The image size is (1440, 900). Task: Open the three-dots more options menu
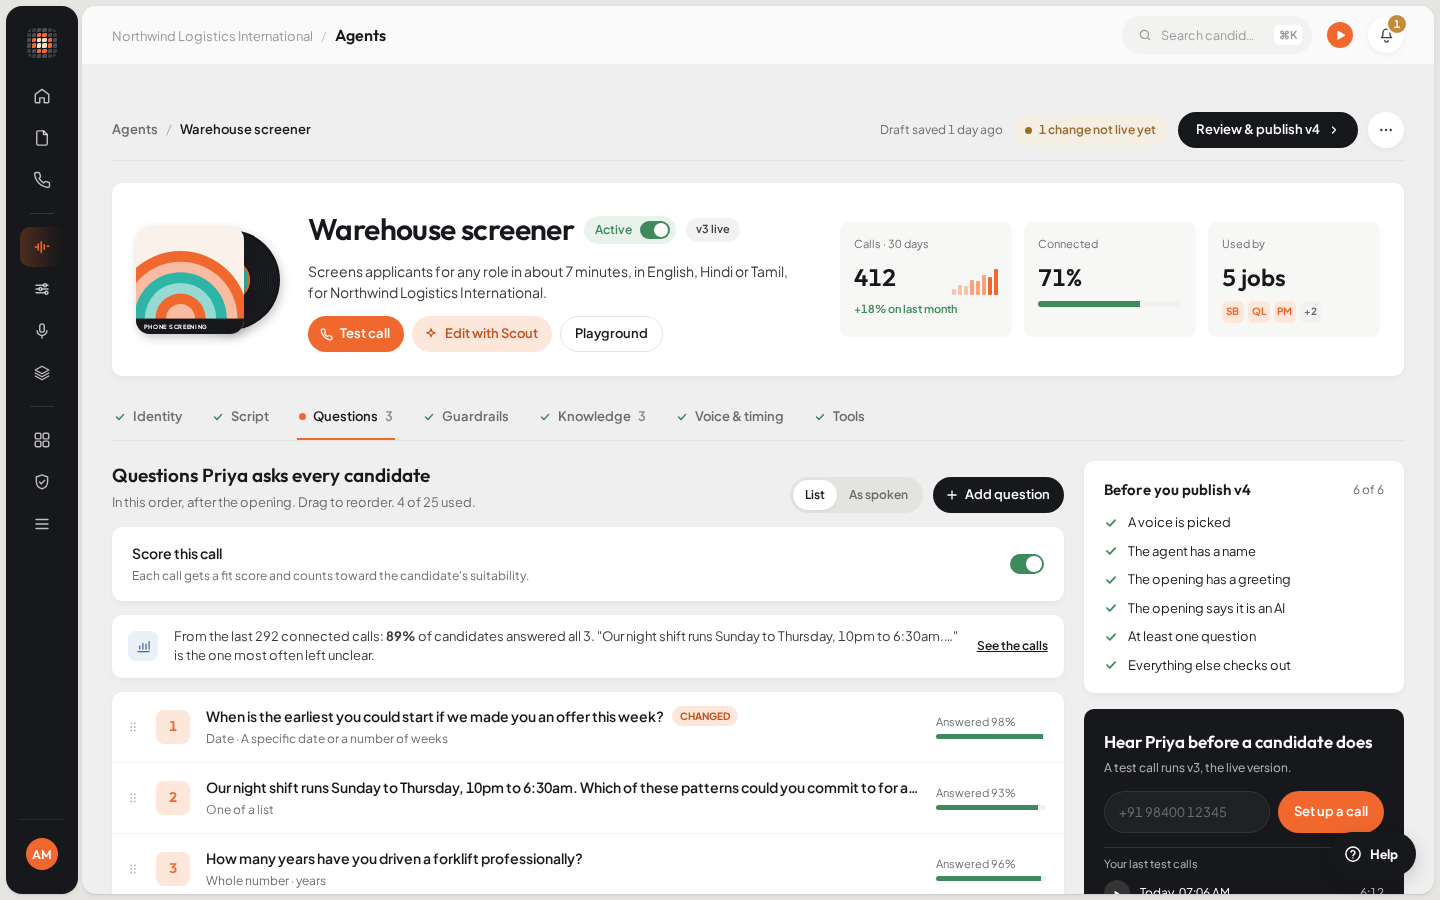pos(1386,130)
